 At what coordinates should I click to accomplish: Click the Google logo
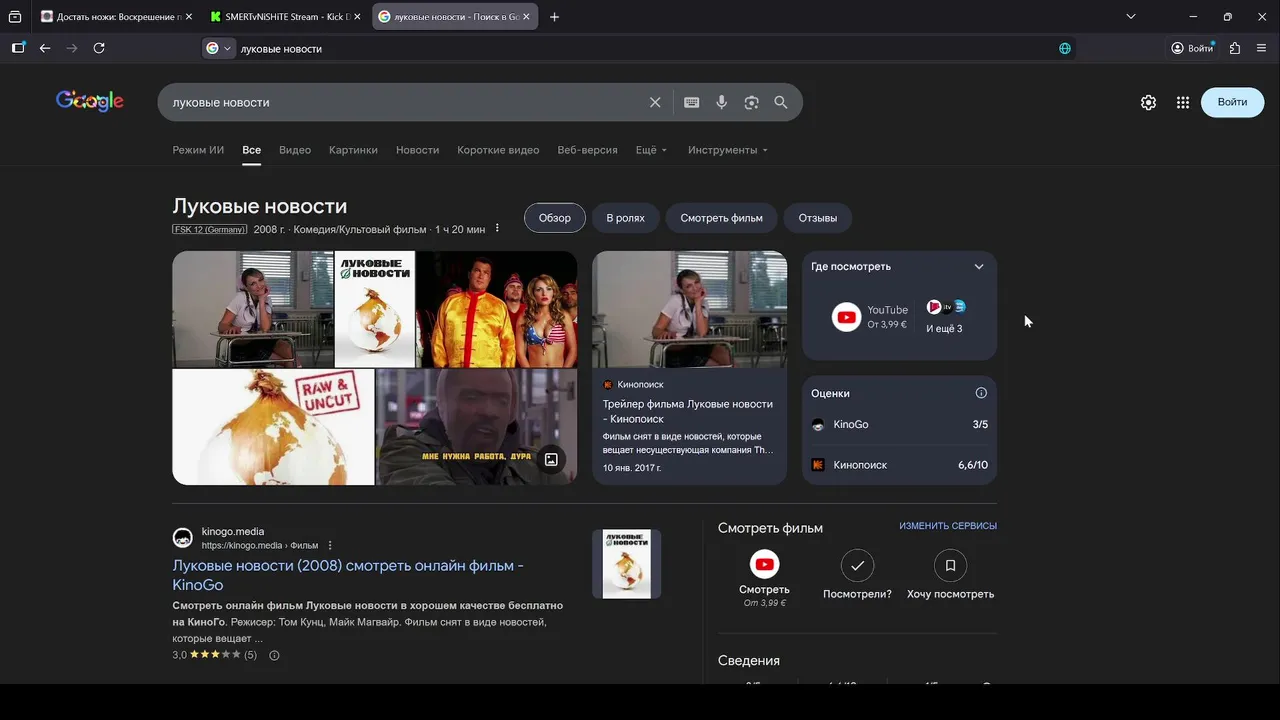click(x=90, y=101)
